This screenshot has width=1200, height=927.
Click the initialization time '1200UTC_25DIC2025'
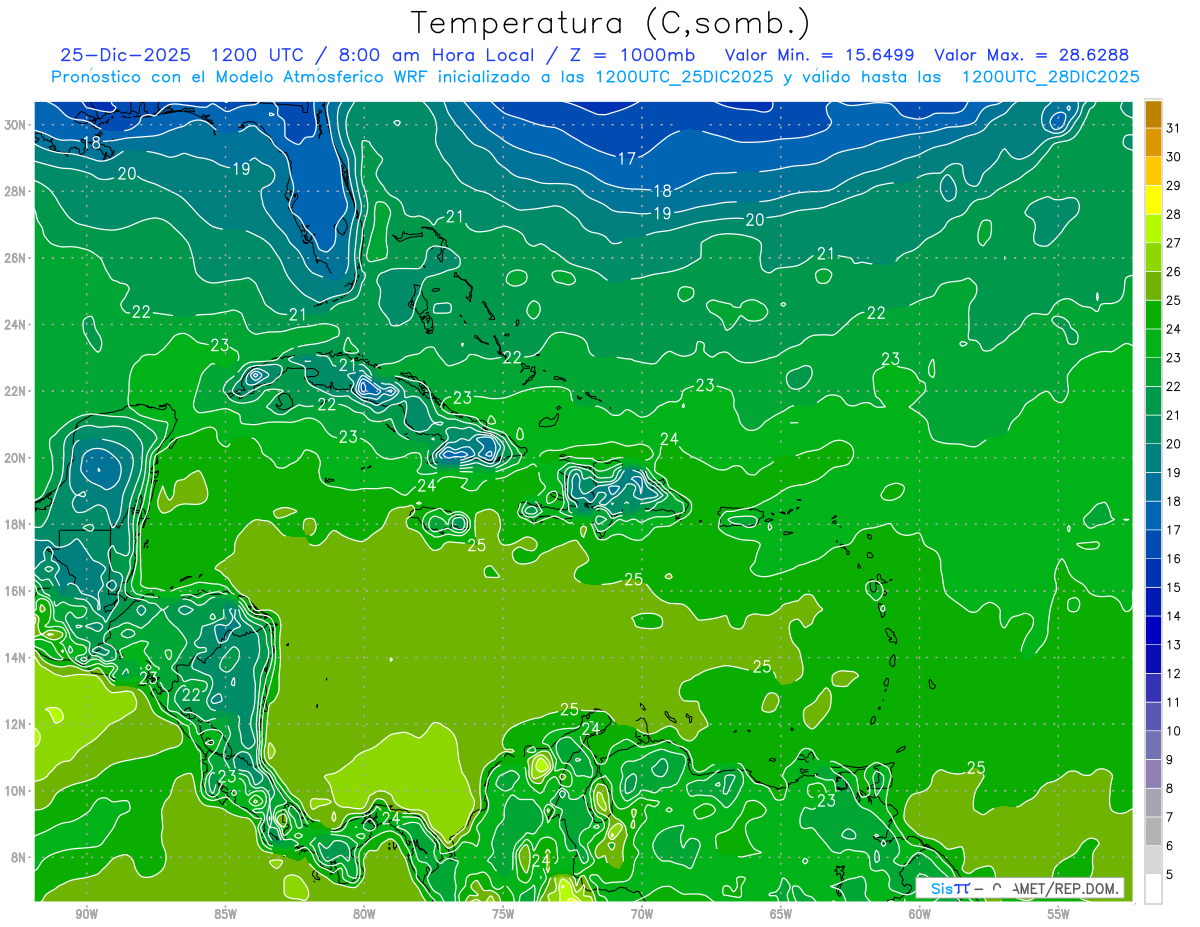pyautogui.click(x=684, y=77)
